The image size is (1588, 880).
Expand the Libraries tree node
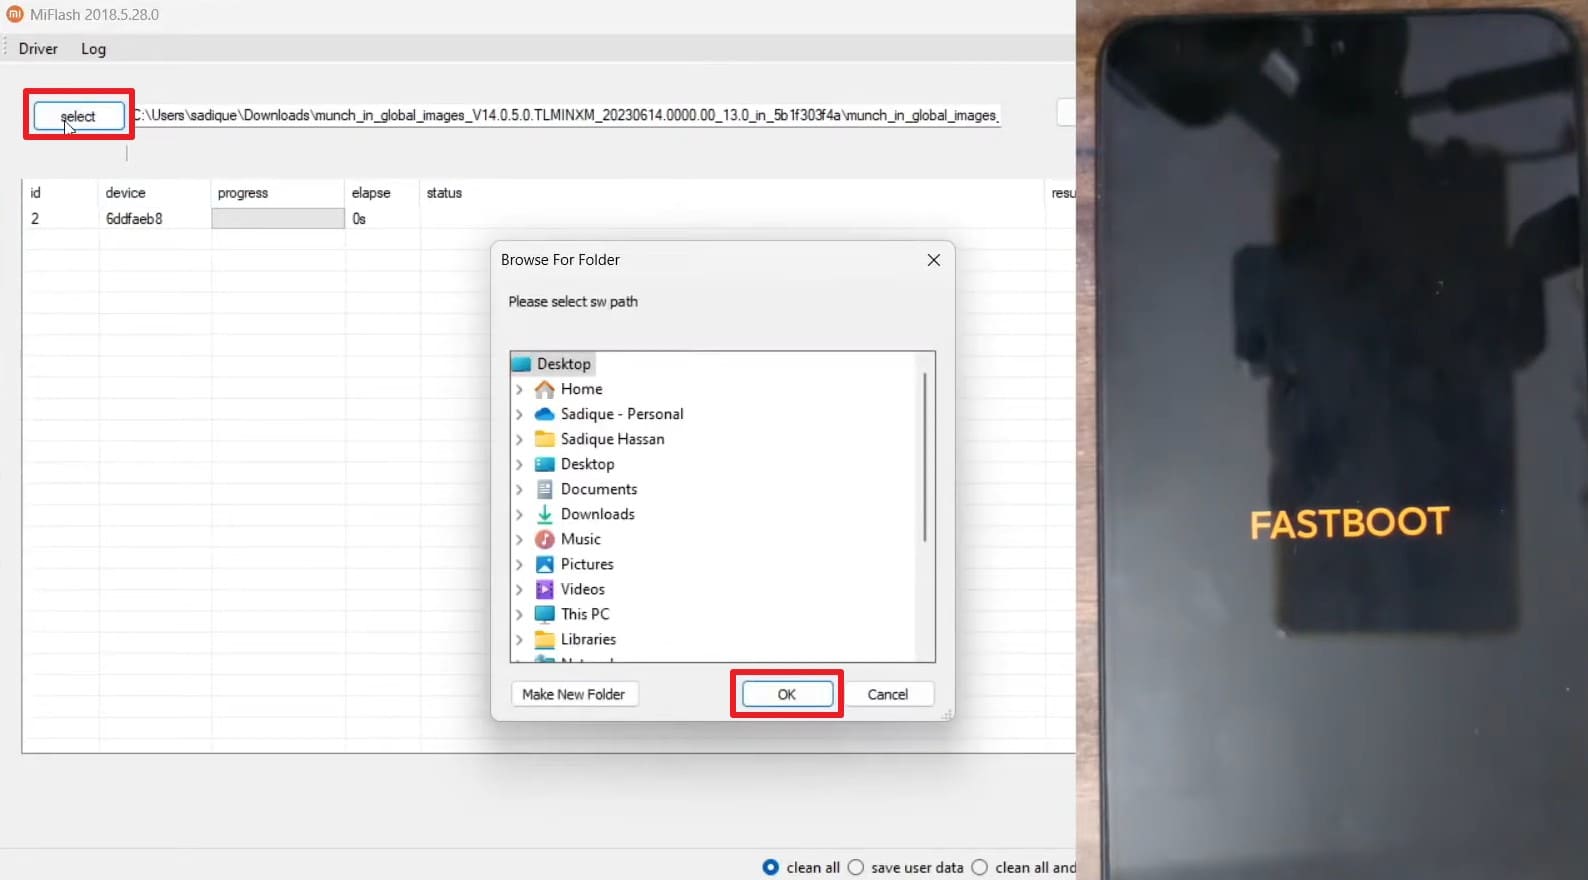click(519, 639)
